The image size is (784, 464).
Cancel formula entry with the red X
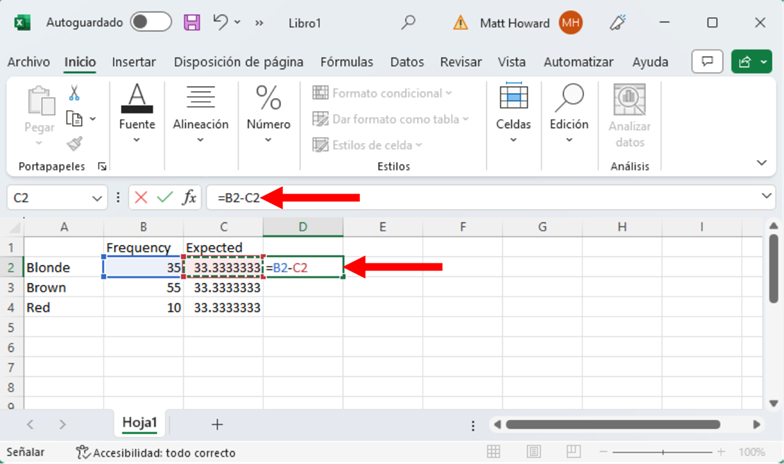coord(141,198)
